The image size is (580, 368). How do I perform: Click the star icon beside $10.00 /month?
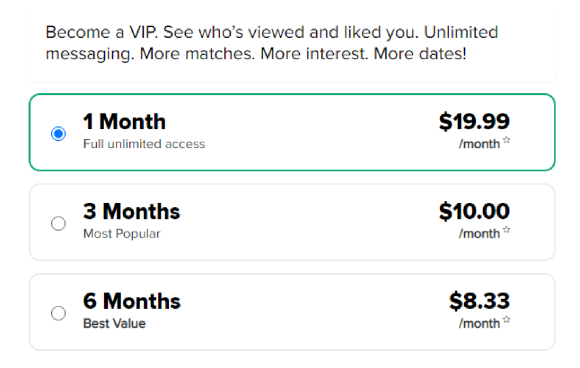pyautogui.click(x=506, y=230)
